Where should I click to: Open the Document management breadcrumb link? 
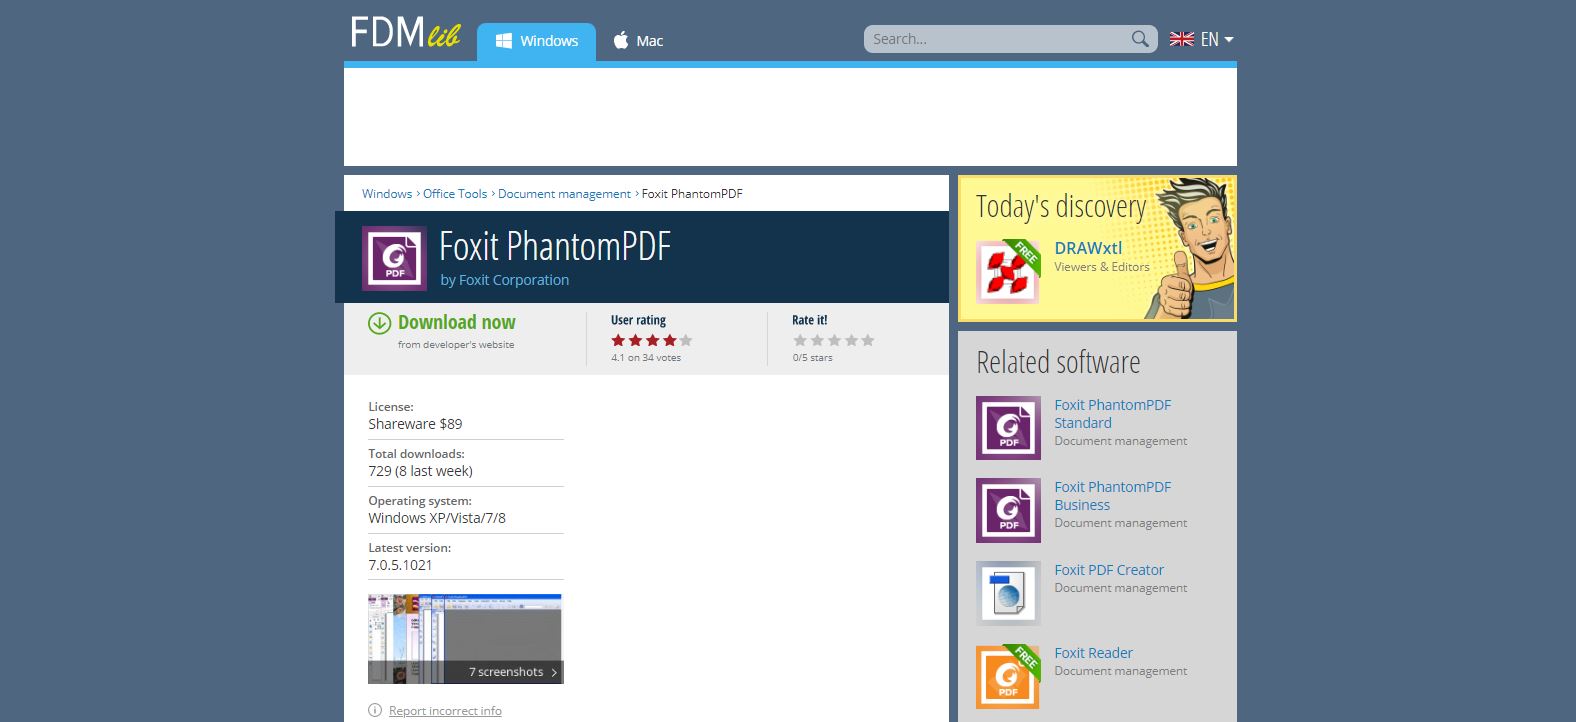[x=564, y=194]
